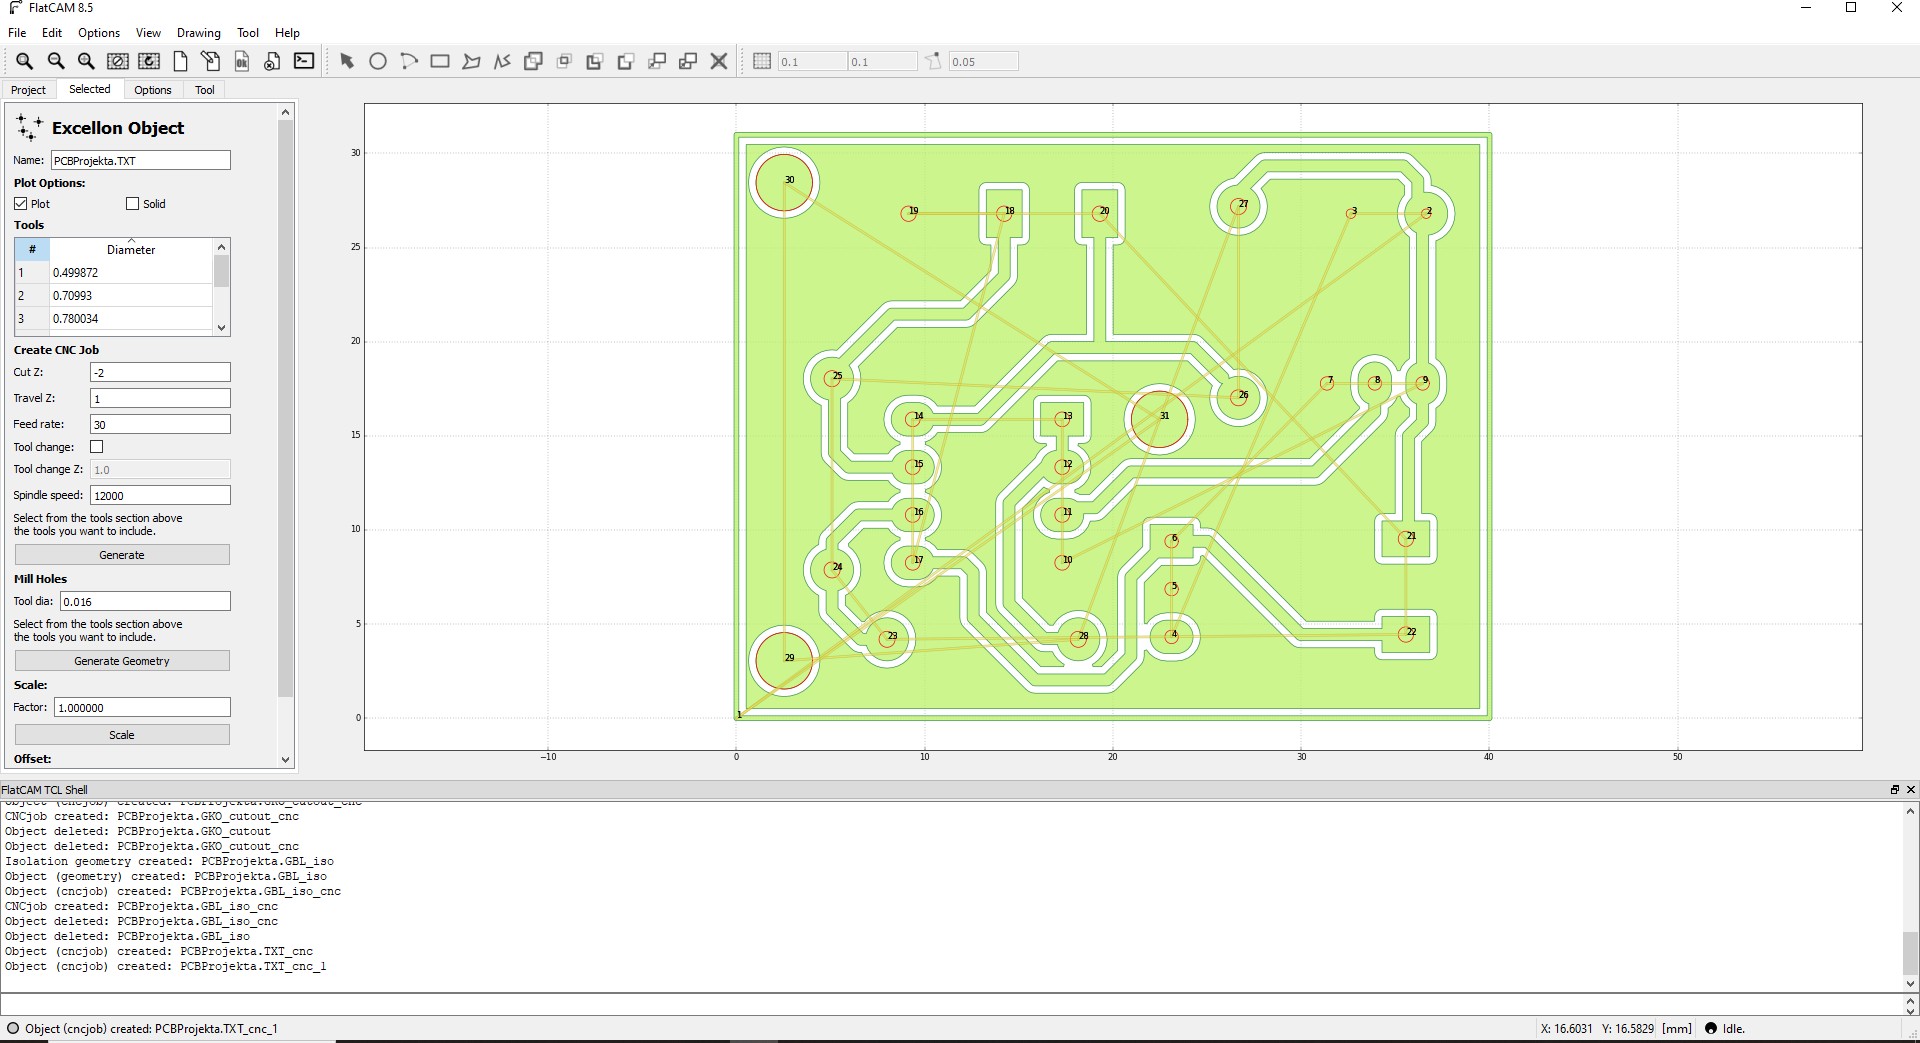The width and height of the screenshot is (1920, 1043).
Task: Open the File menu
Action: click(x=17, y=33)
